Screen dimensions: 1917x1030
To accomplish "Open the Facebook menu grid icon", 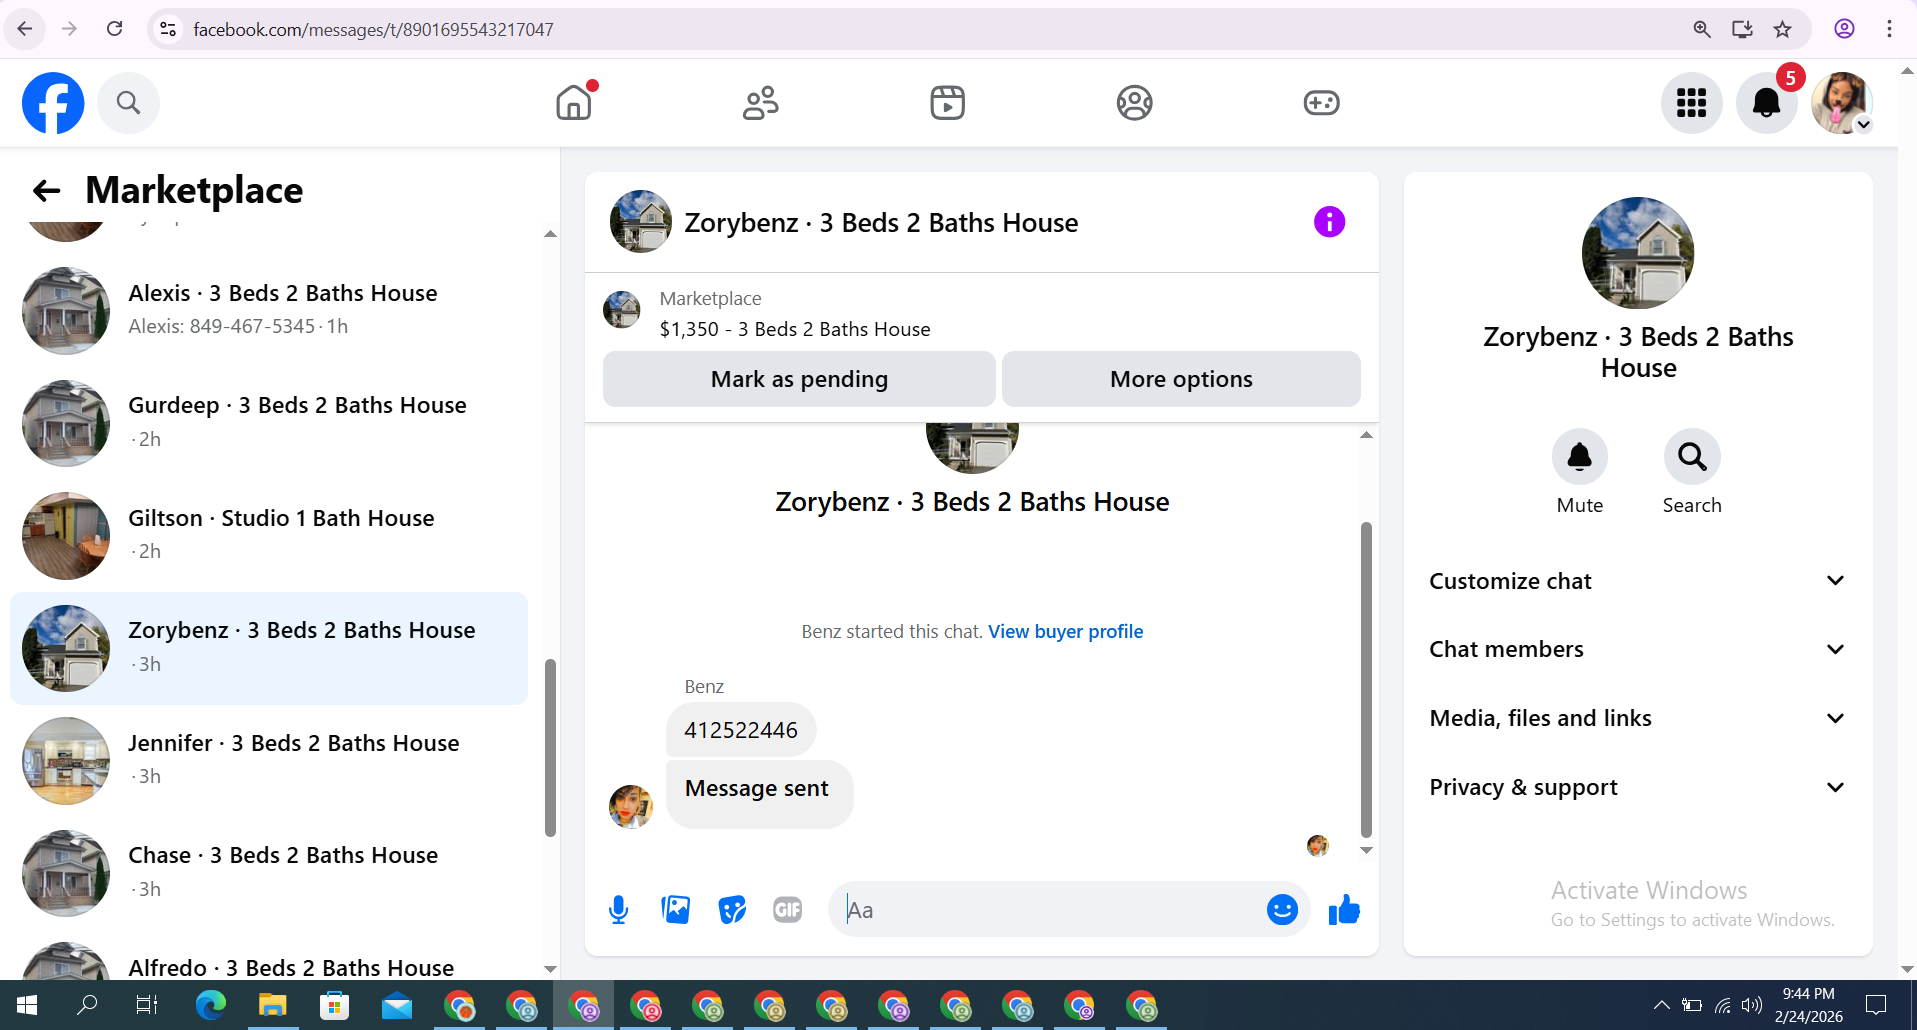I will click(1691, 103).
